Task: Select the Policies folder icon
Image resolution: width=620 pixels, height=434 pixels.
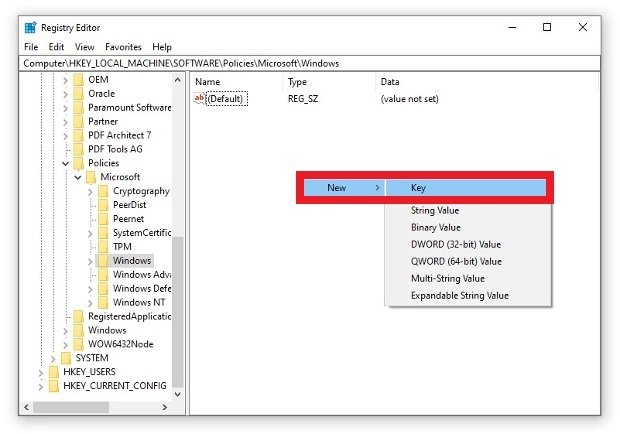Action: pos(79,163)
